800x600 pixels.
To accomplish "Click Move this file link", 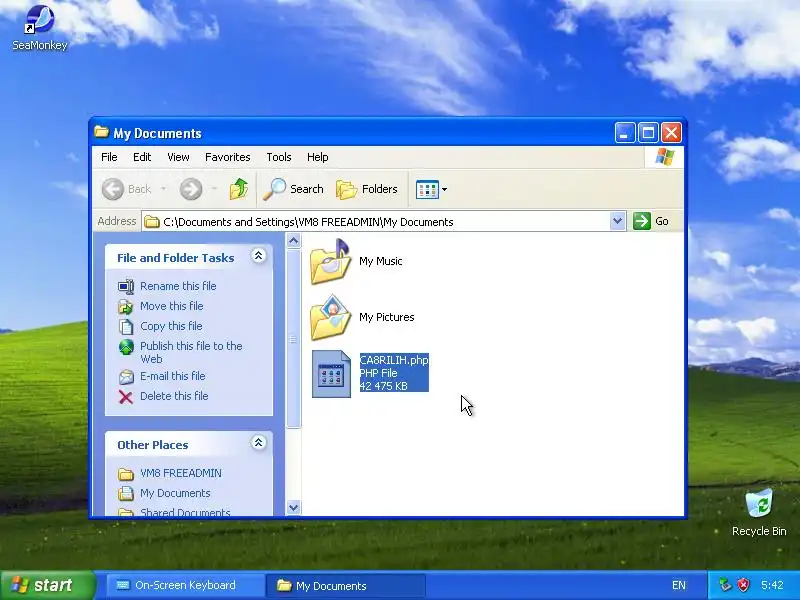I will (x=171, y=306).
